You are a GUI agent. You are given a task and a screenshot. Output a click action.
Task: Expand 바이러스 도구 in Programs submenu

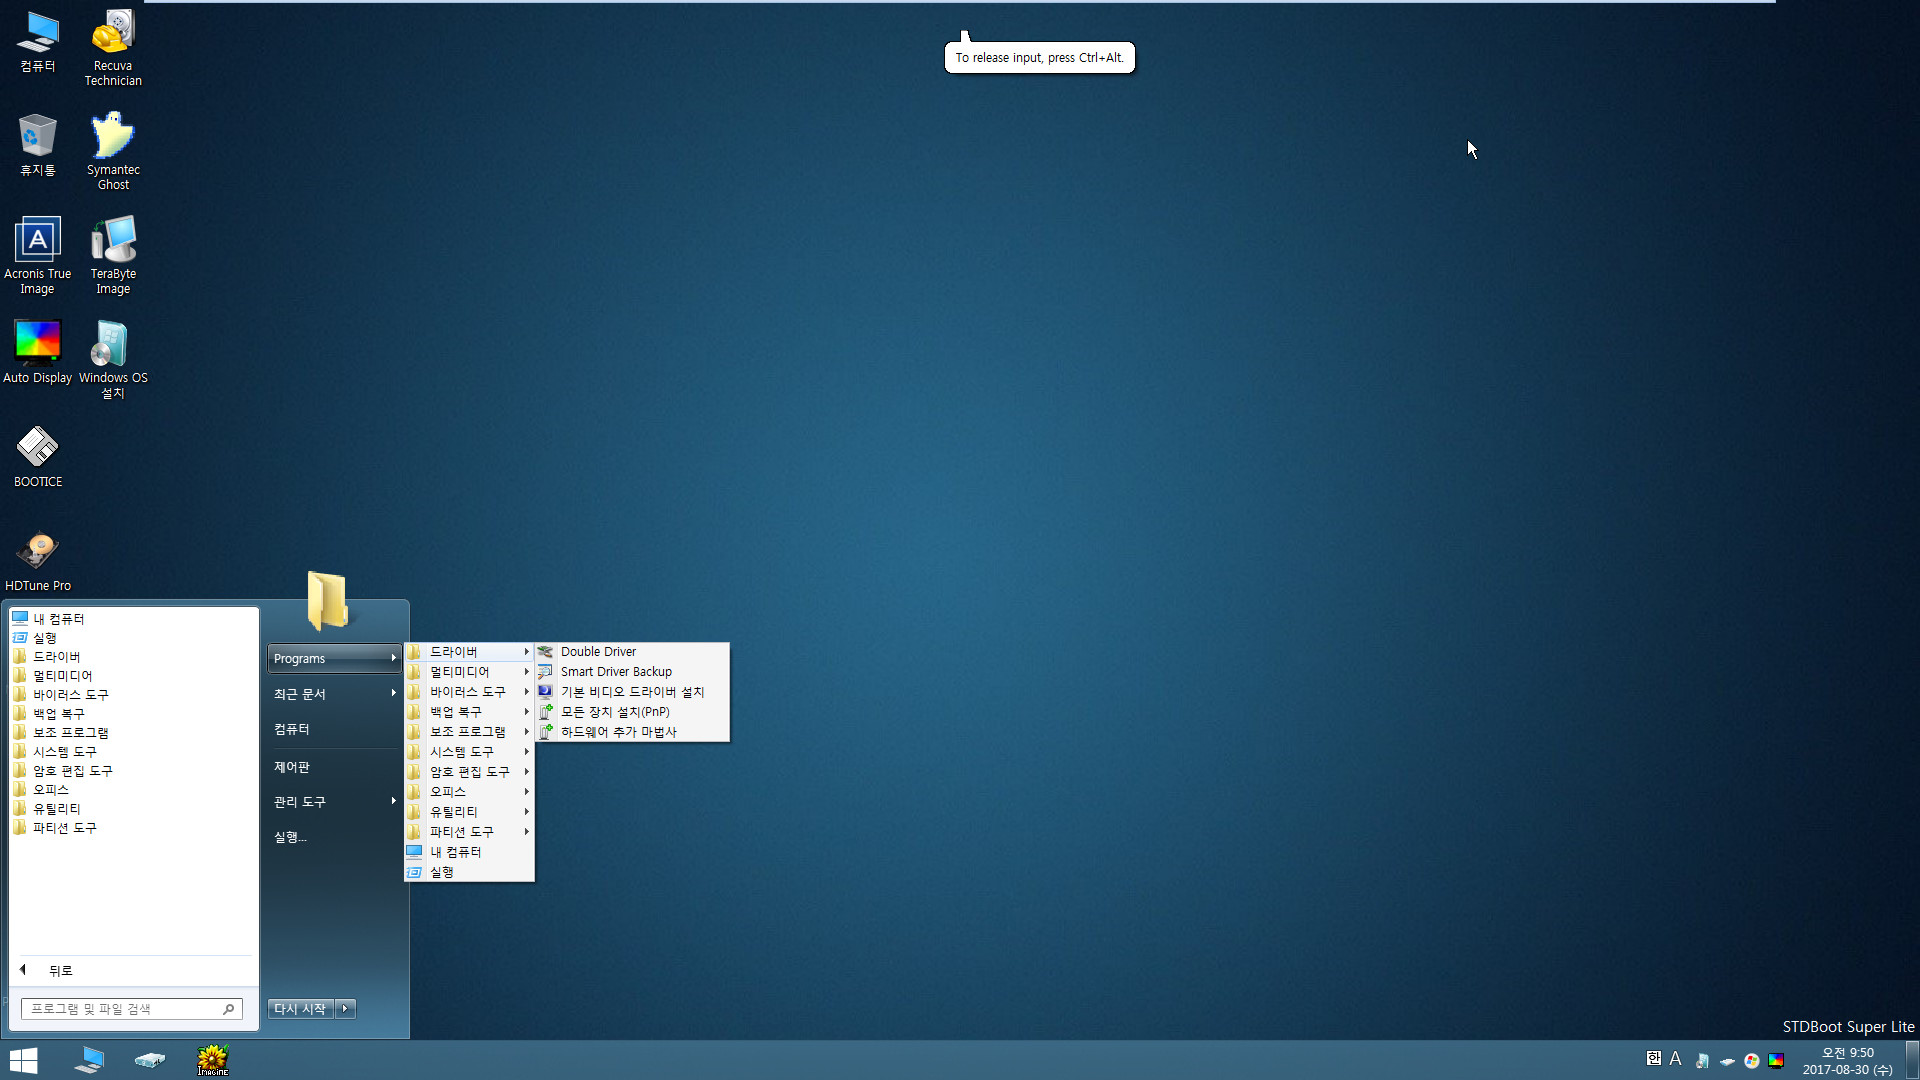click(469, 692)
